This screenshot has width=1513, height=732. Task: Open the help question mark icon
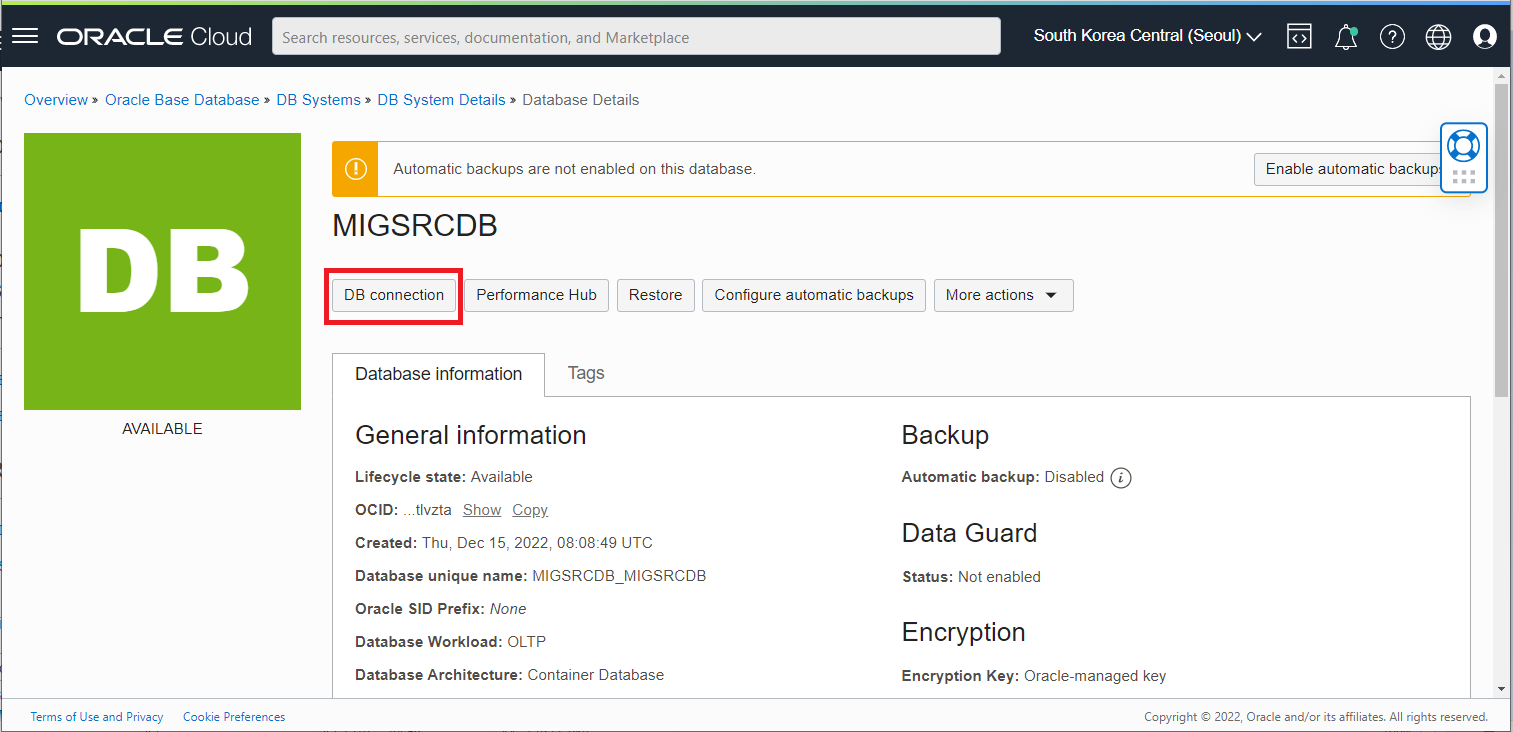coord(1392,37)
